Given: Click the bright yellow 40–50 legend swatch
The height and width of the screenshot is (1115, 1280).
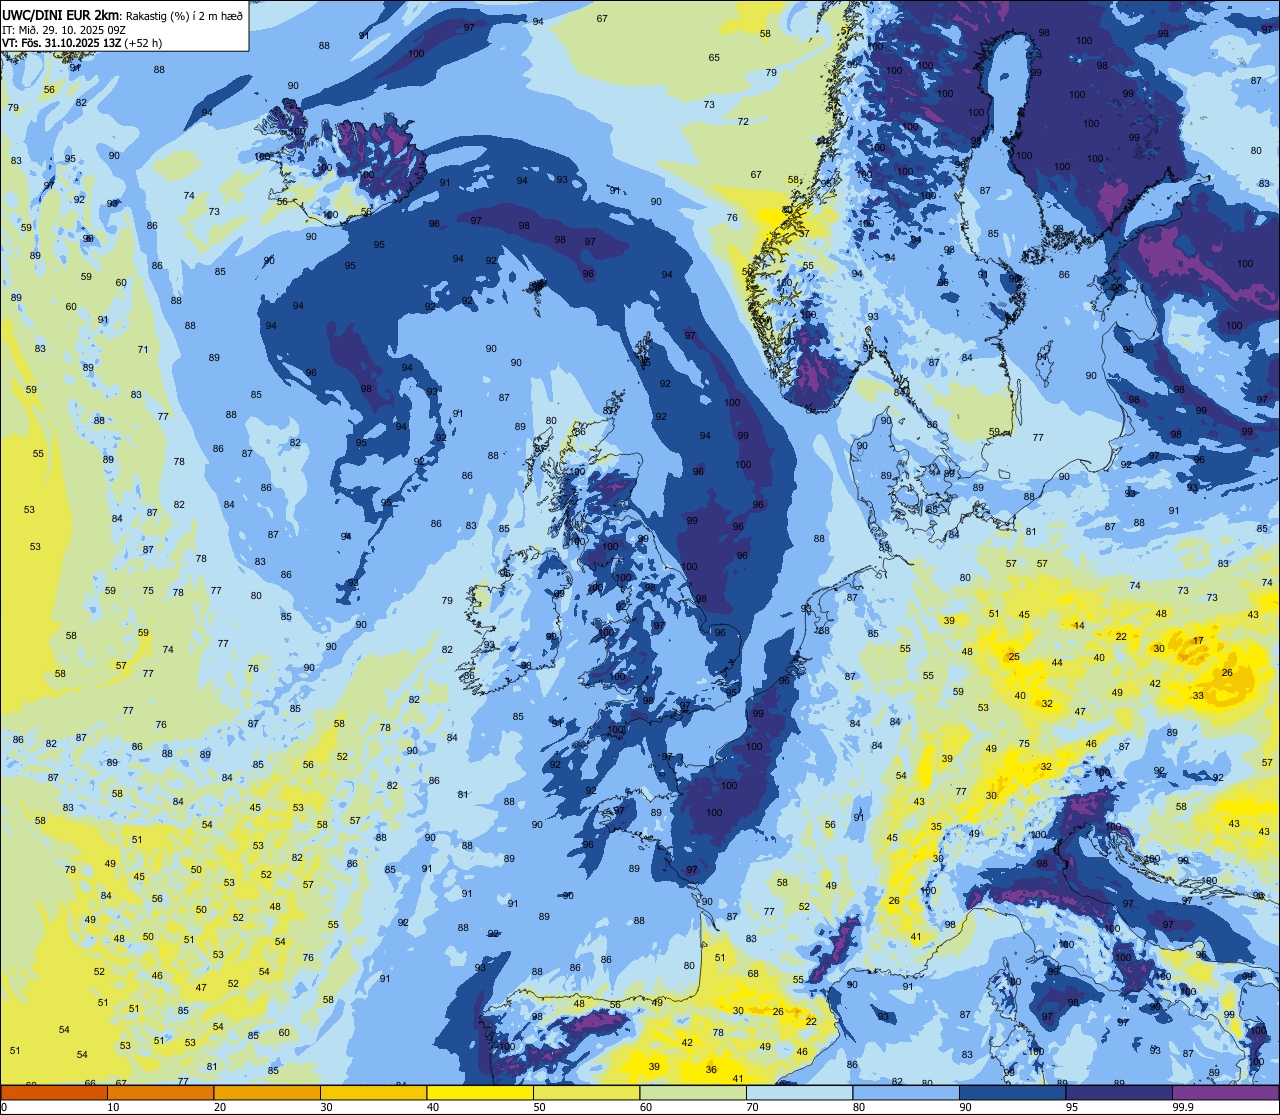Looking at the screenshot, I should (480, 1092).
